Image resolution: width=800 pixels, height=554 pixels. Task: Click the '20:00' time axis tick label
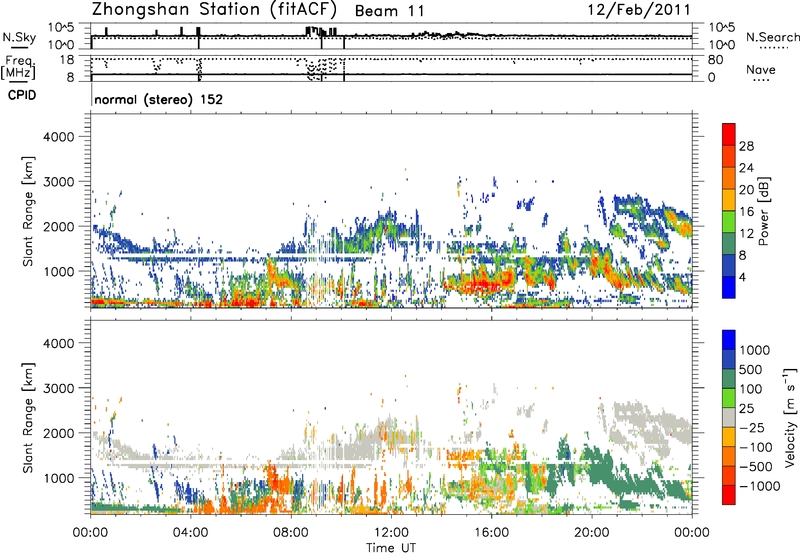click(592, 533)
